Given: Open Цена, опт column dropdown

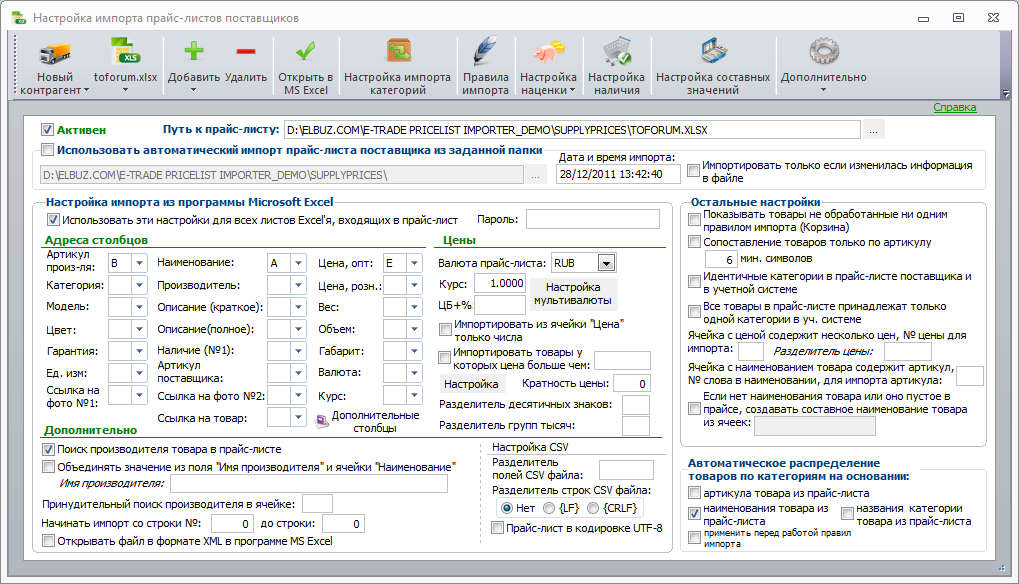Looking at the screenshot, I should coord(414,263).
